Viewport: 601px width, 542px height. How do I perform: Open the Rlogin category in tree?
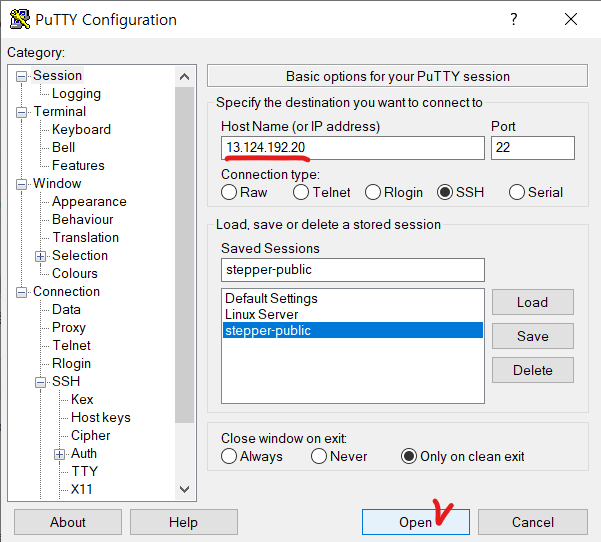click(x=71, y=364)
